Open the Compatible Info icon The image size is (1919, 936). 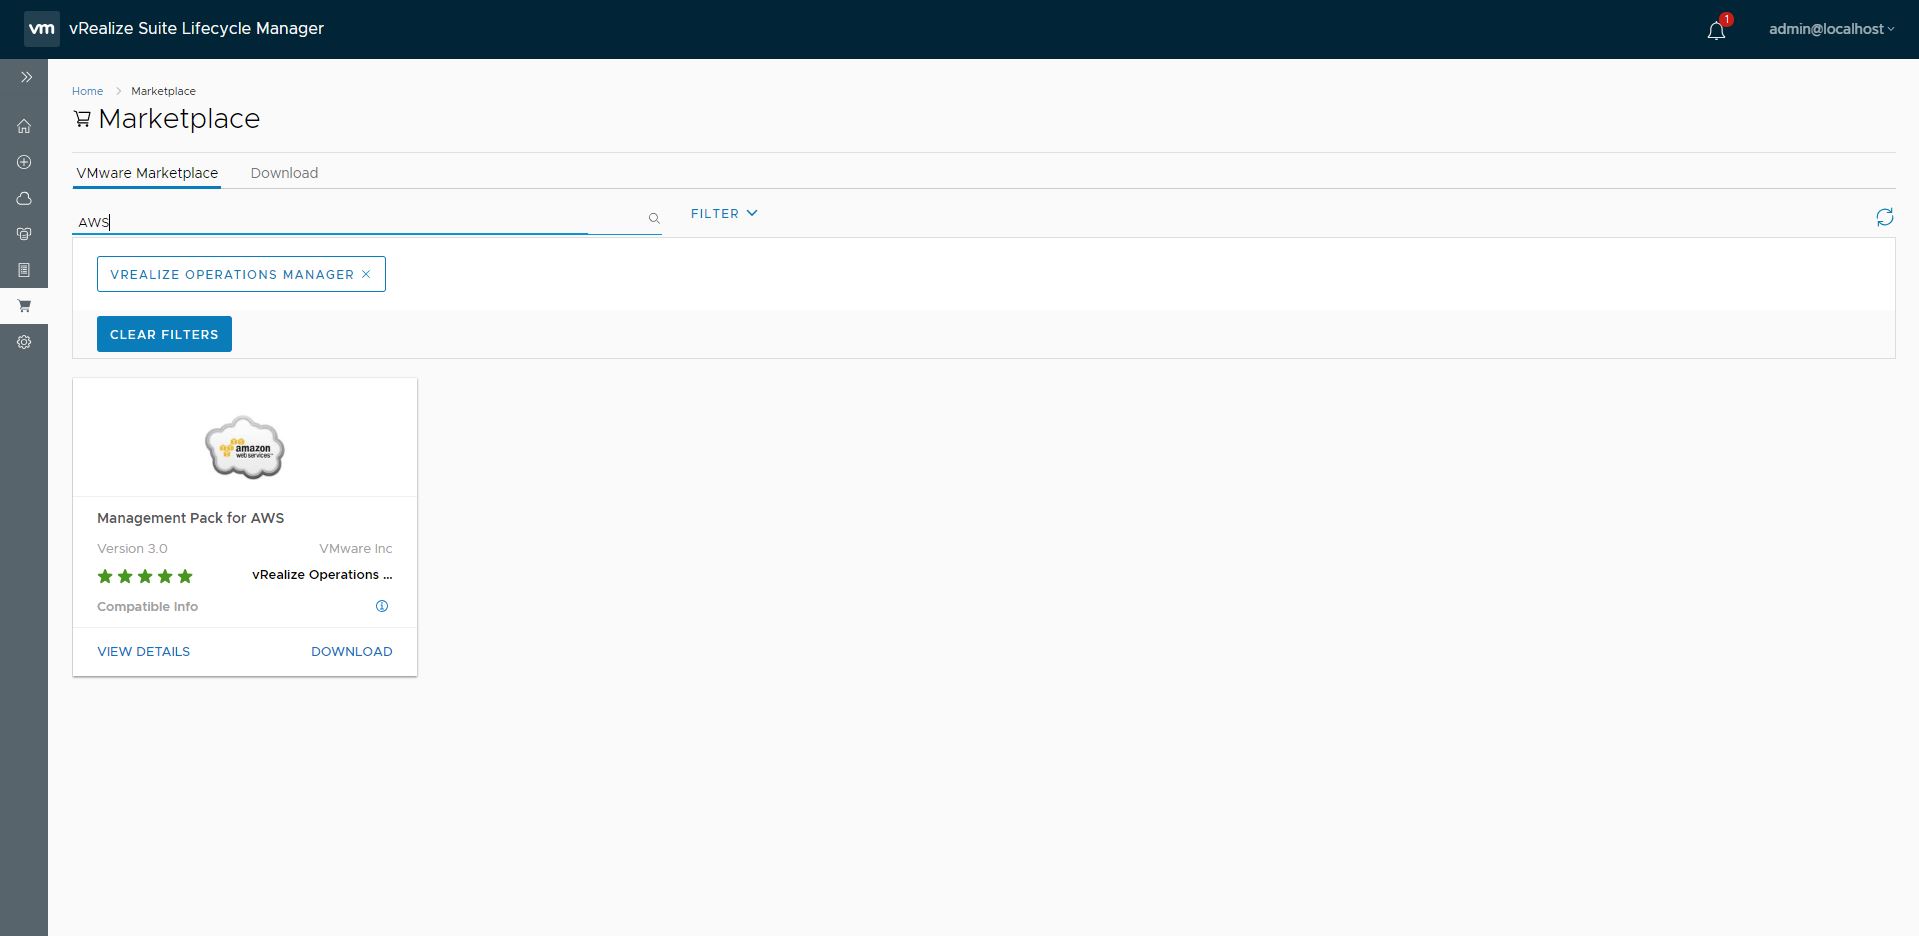382,606
